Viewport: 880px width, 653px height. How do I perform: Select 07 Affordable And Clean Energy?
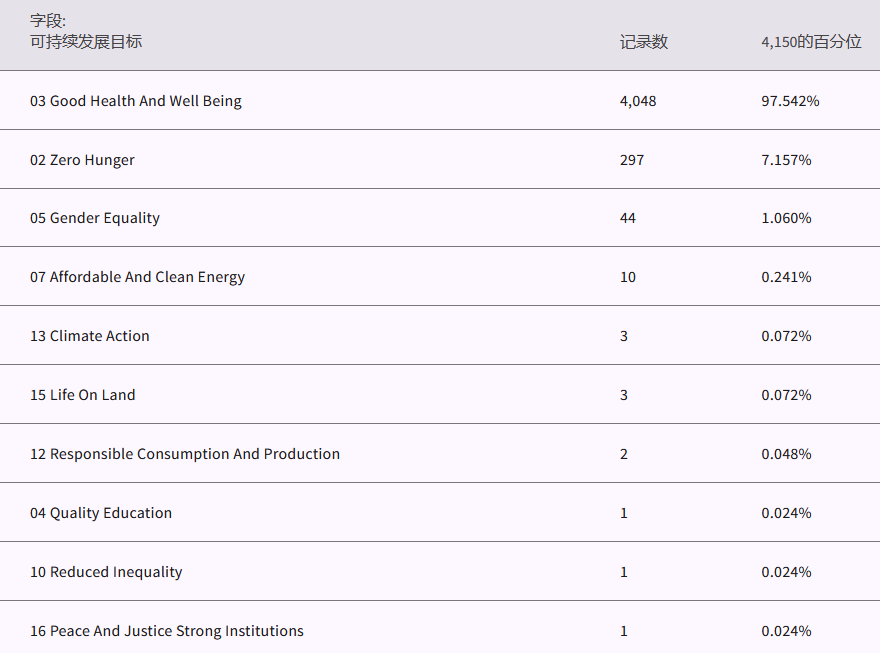tap(137, 277)
